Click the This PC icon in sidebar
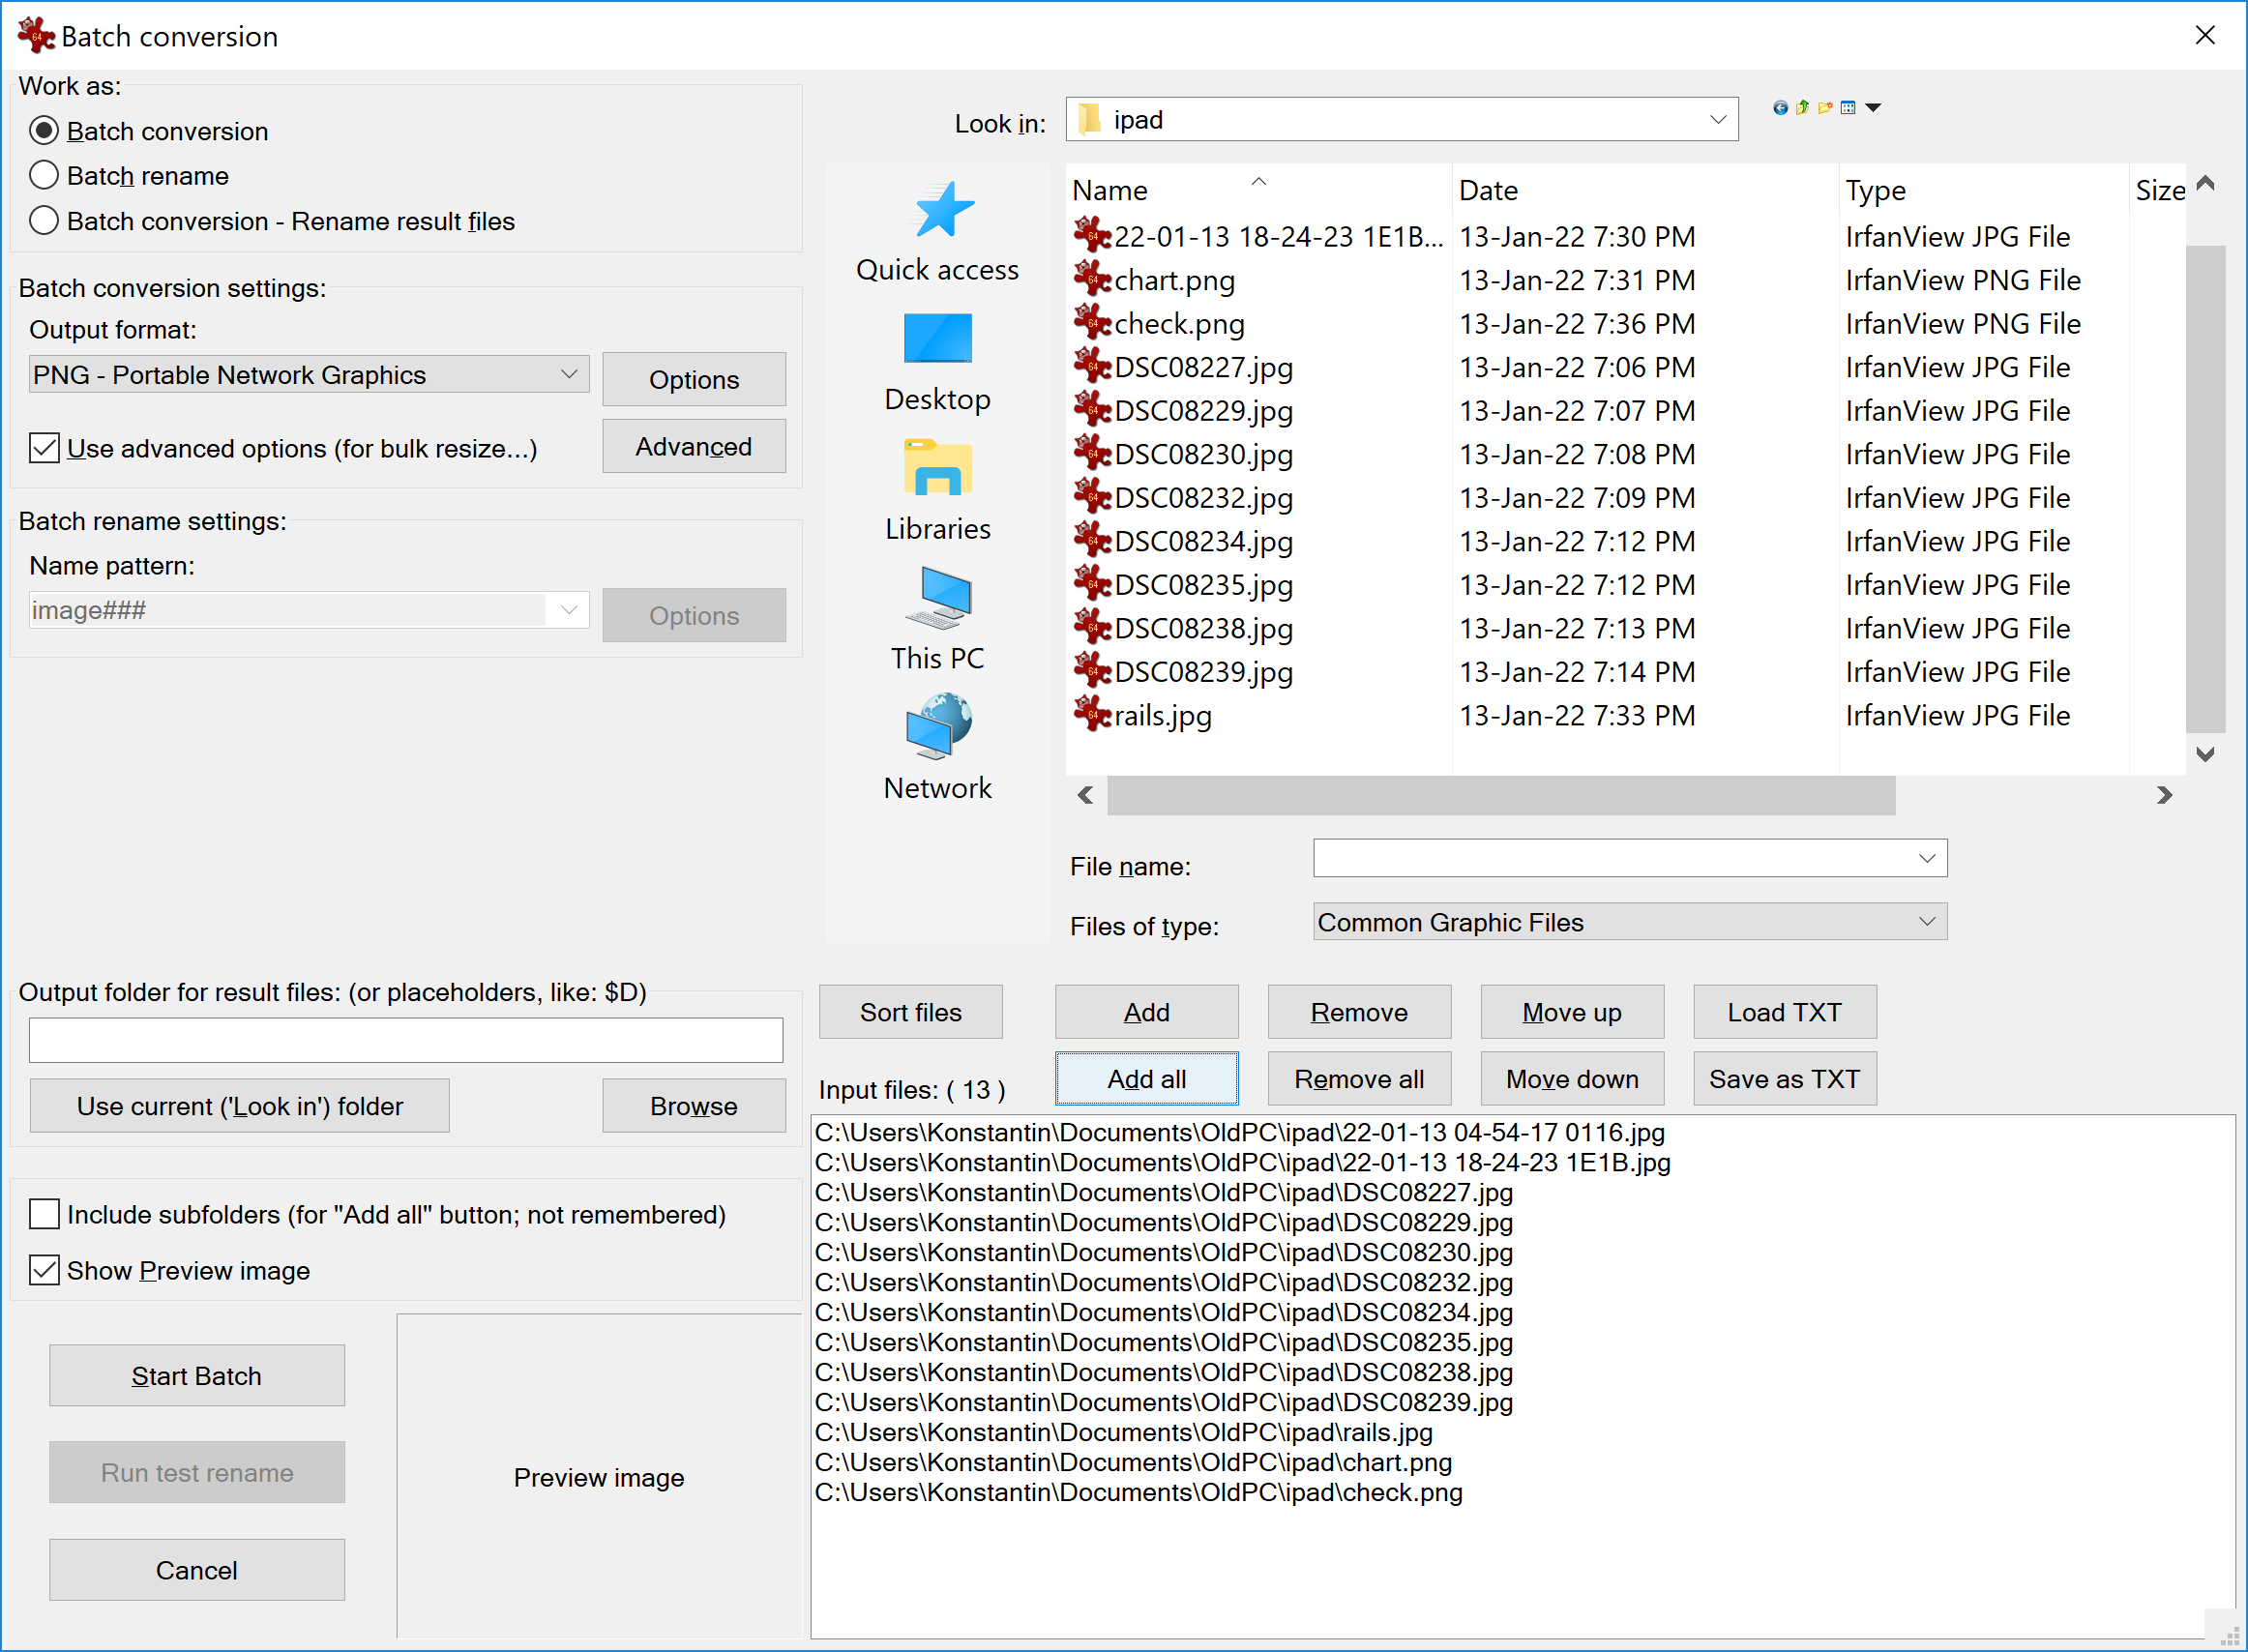The height and width of the screenshot is (1652, 2248). click(x=935, y=608)
